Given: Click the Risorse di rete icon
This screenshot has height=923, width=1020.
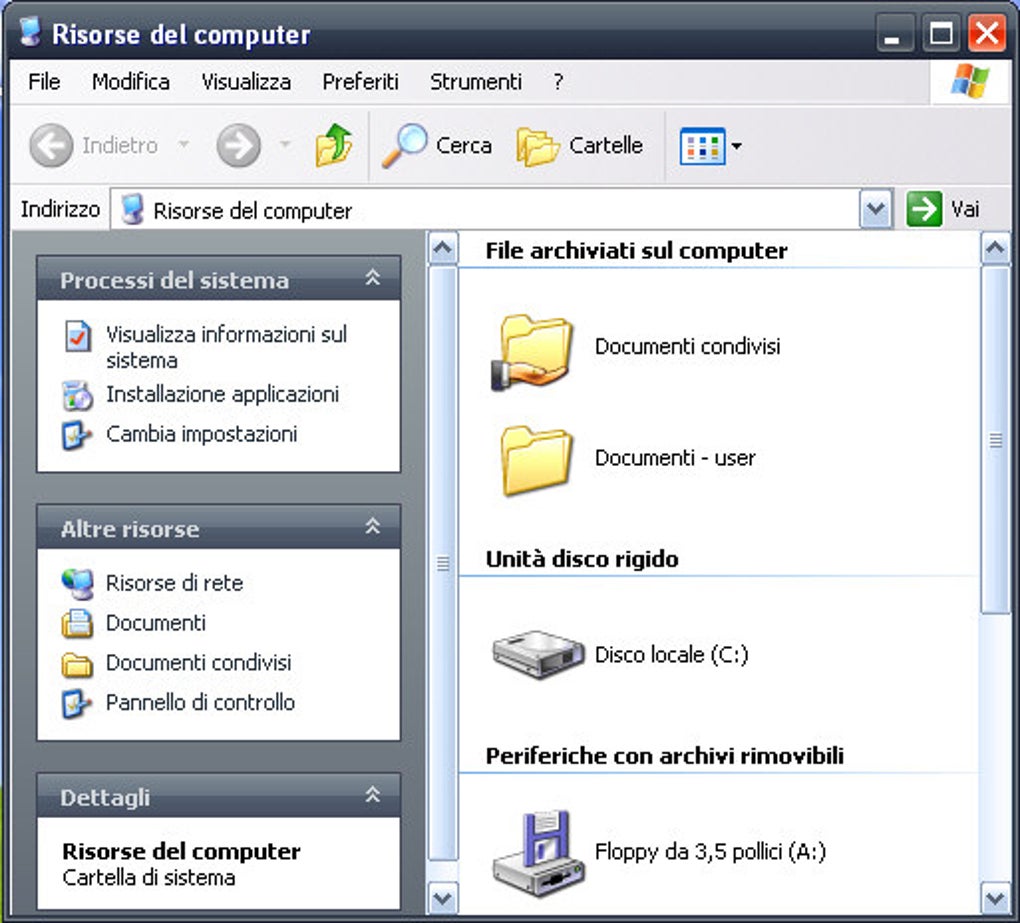Looking at the screenshot, I should pos(77,583).
